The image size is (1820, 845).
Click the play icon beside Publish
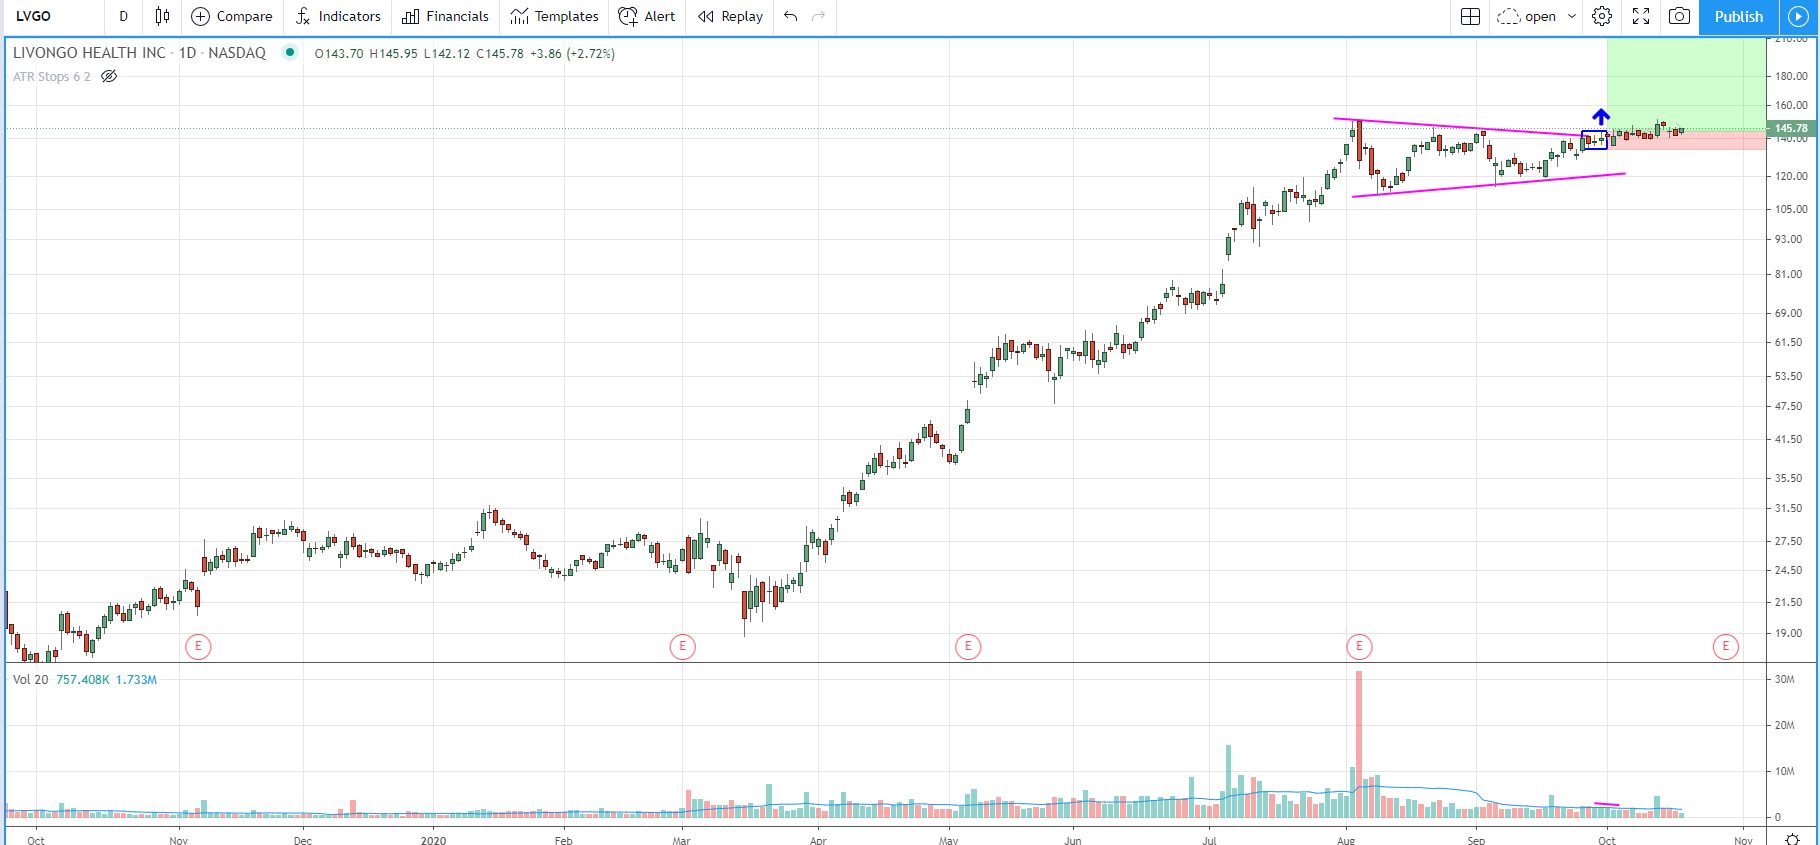[x=1798, y=16]
